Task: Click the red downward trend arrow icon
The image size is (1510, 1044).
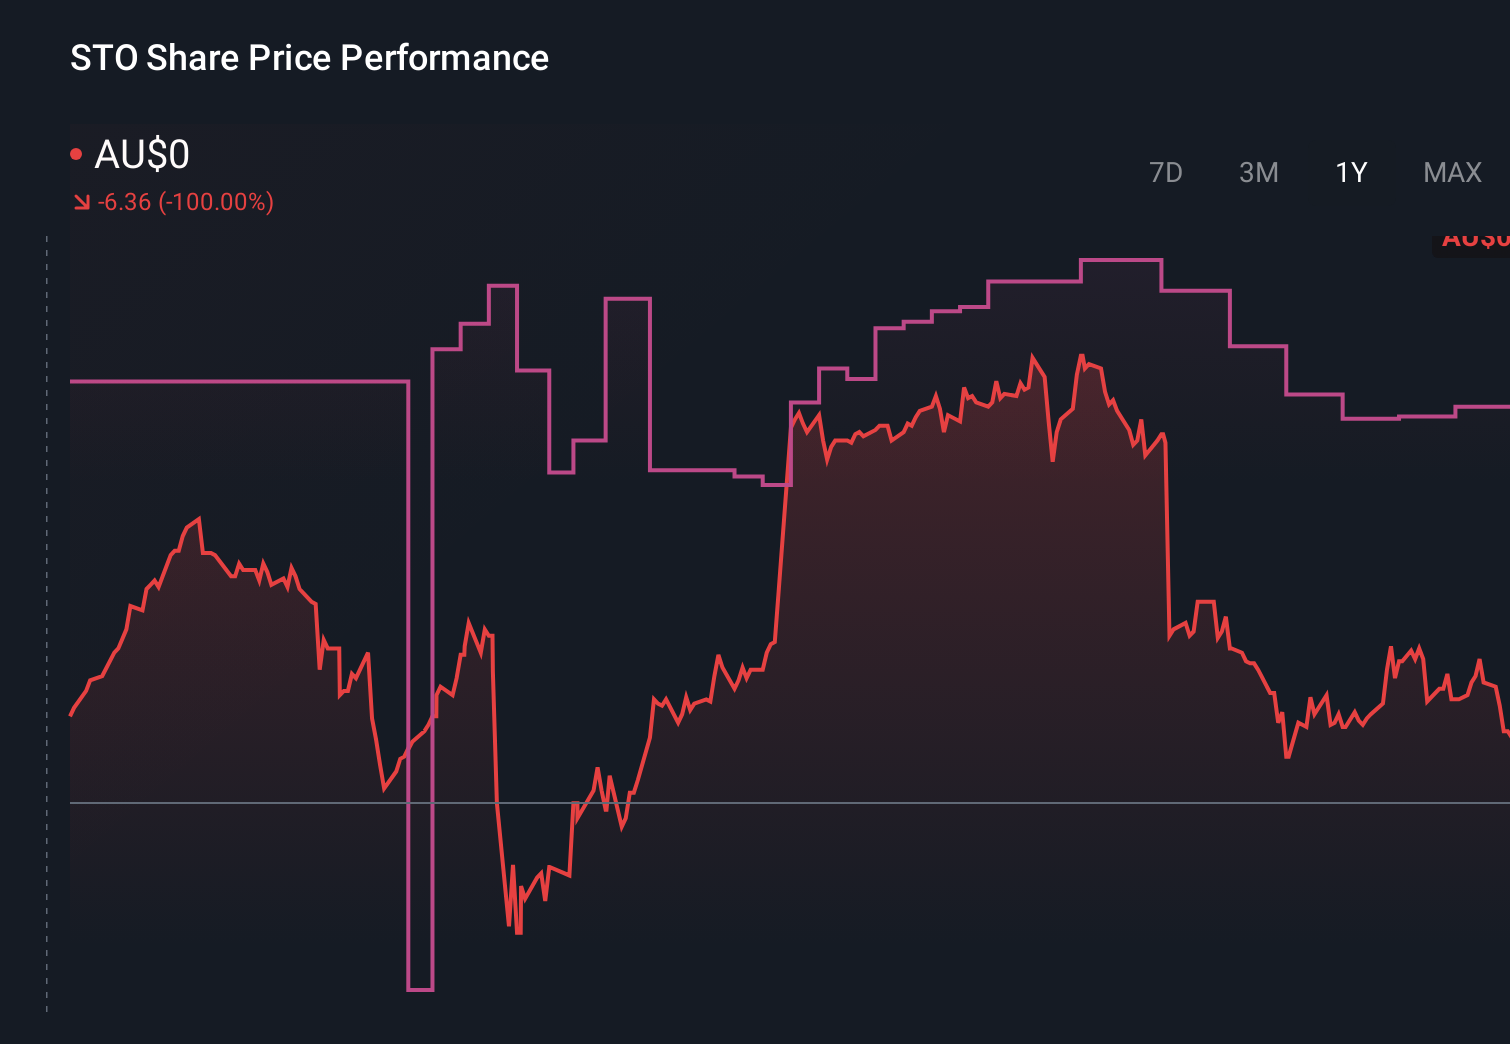Action: pos(82,201)
